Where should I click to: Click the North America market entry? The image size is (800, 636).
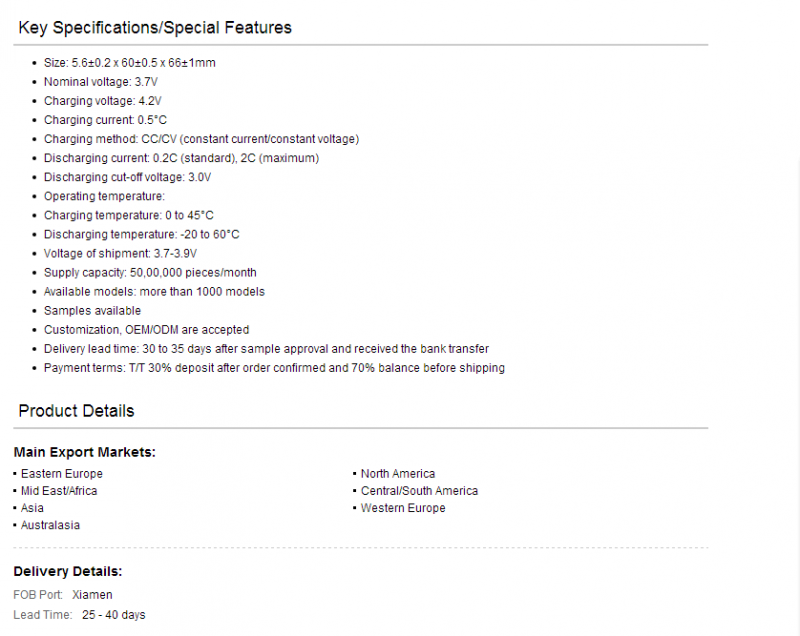pos(398,474)
